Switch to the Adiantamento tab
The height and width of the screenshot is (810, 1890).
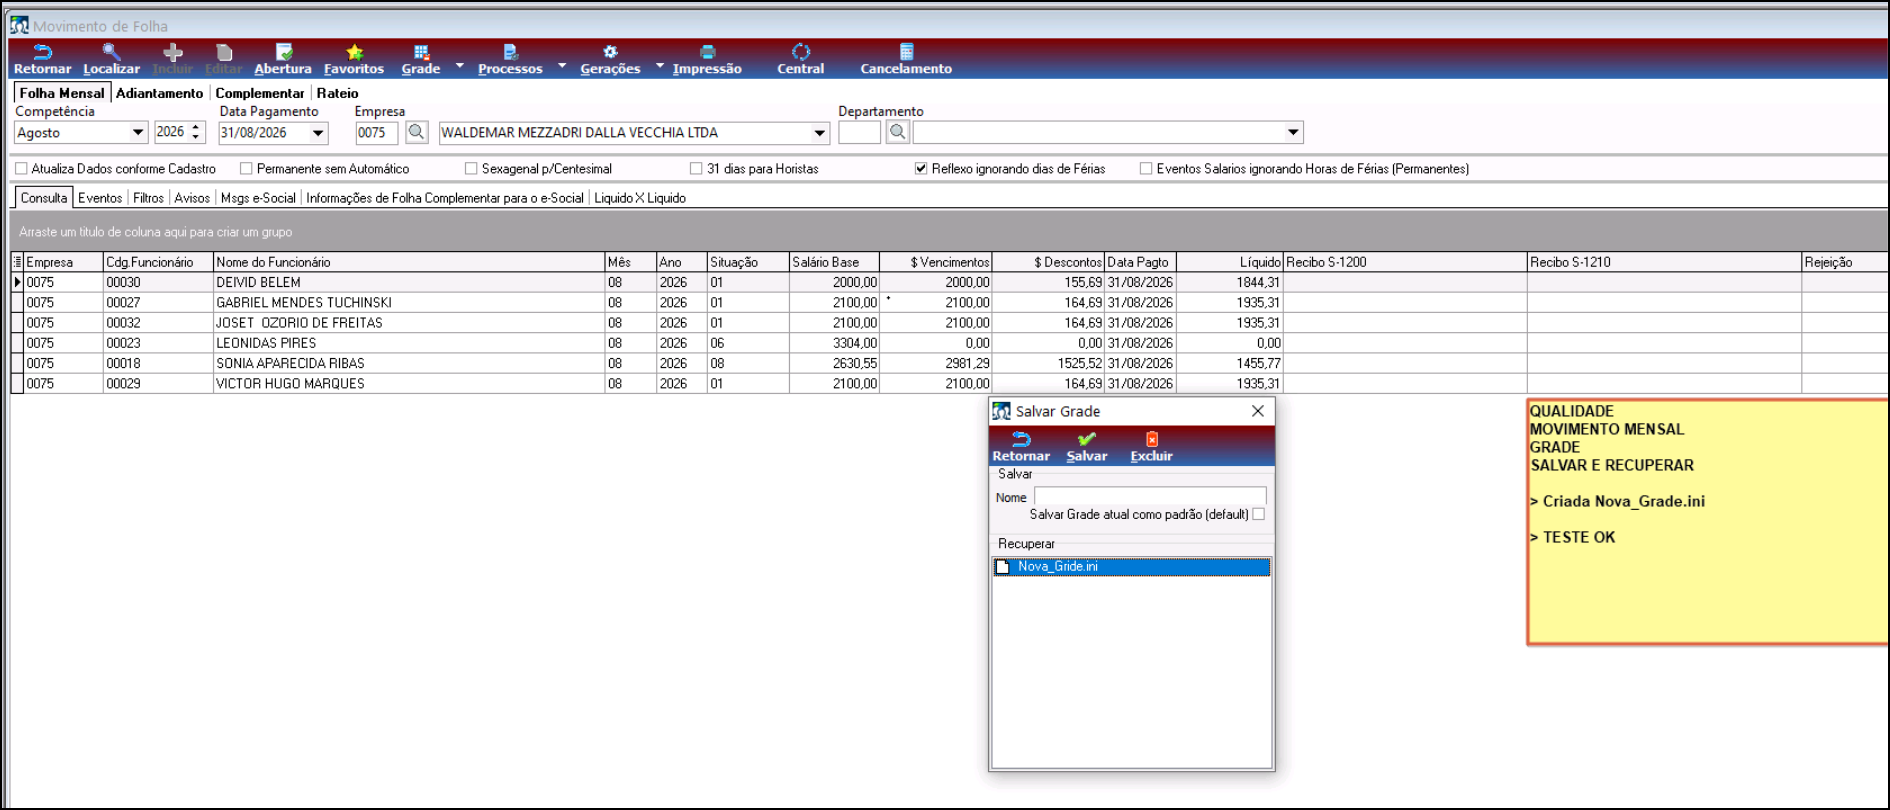(159, 93)
